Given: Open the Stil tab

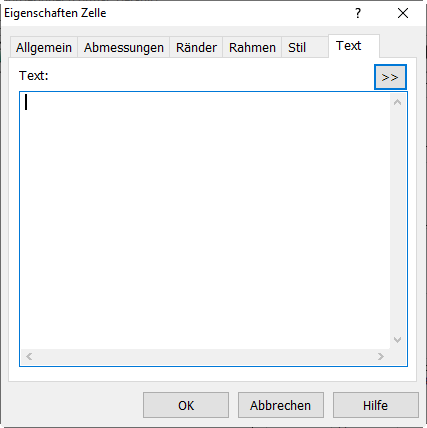Looking at the screenshot, I should click(x=297, y=47).
